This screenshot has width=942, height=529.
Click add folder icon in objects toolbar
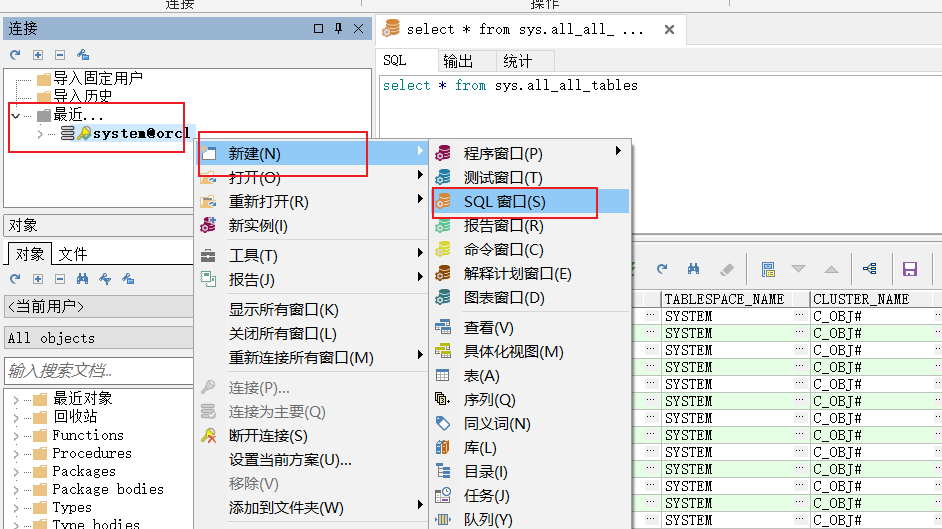tap(38, 279)
